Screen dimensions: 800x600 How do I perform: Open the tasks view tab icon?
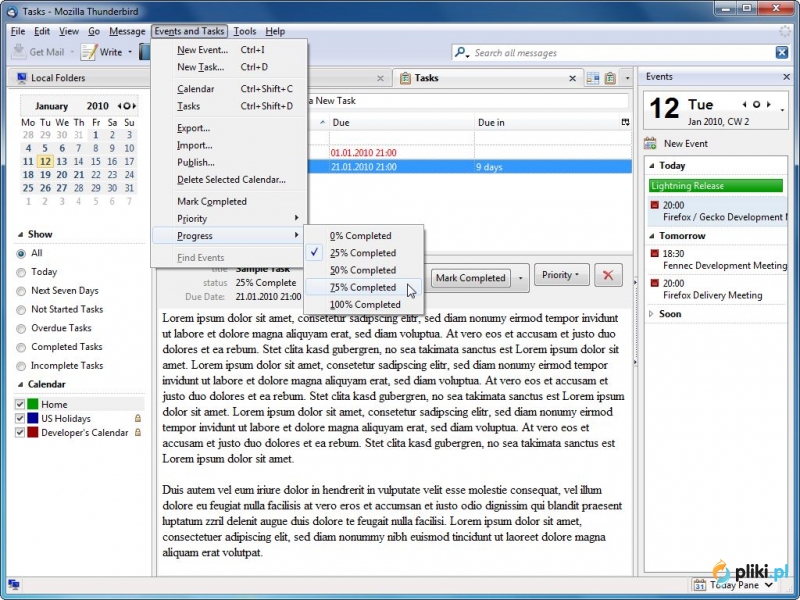click(x=610, y=78)
